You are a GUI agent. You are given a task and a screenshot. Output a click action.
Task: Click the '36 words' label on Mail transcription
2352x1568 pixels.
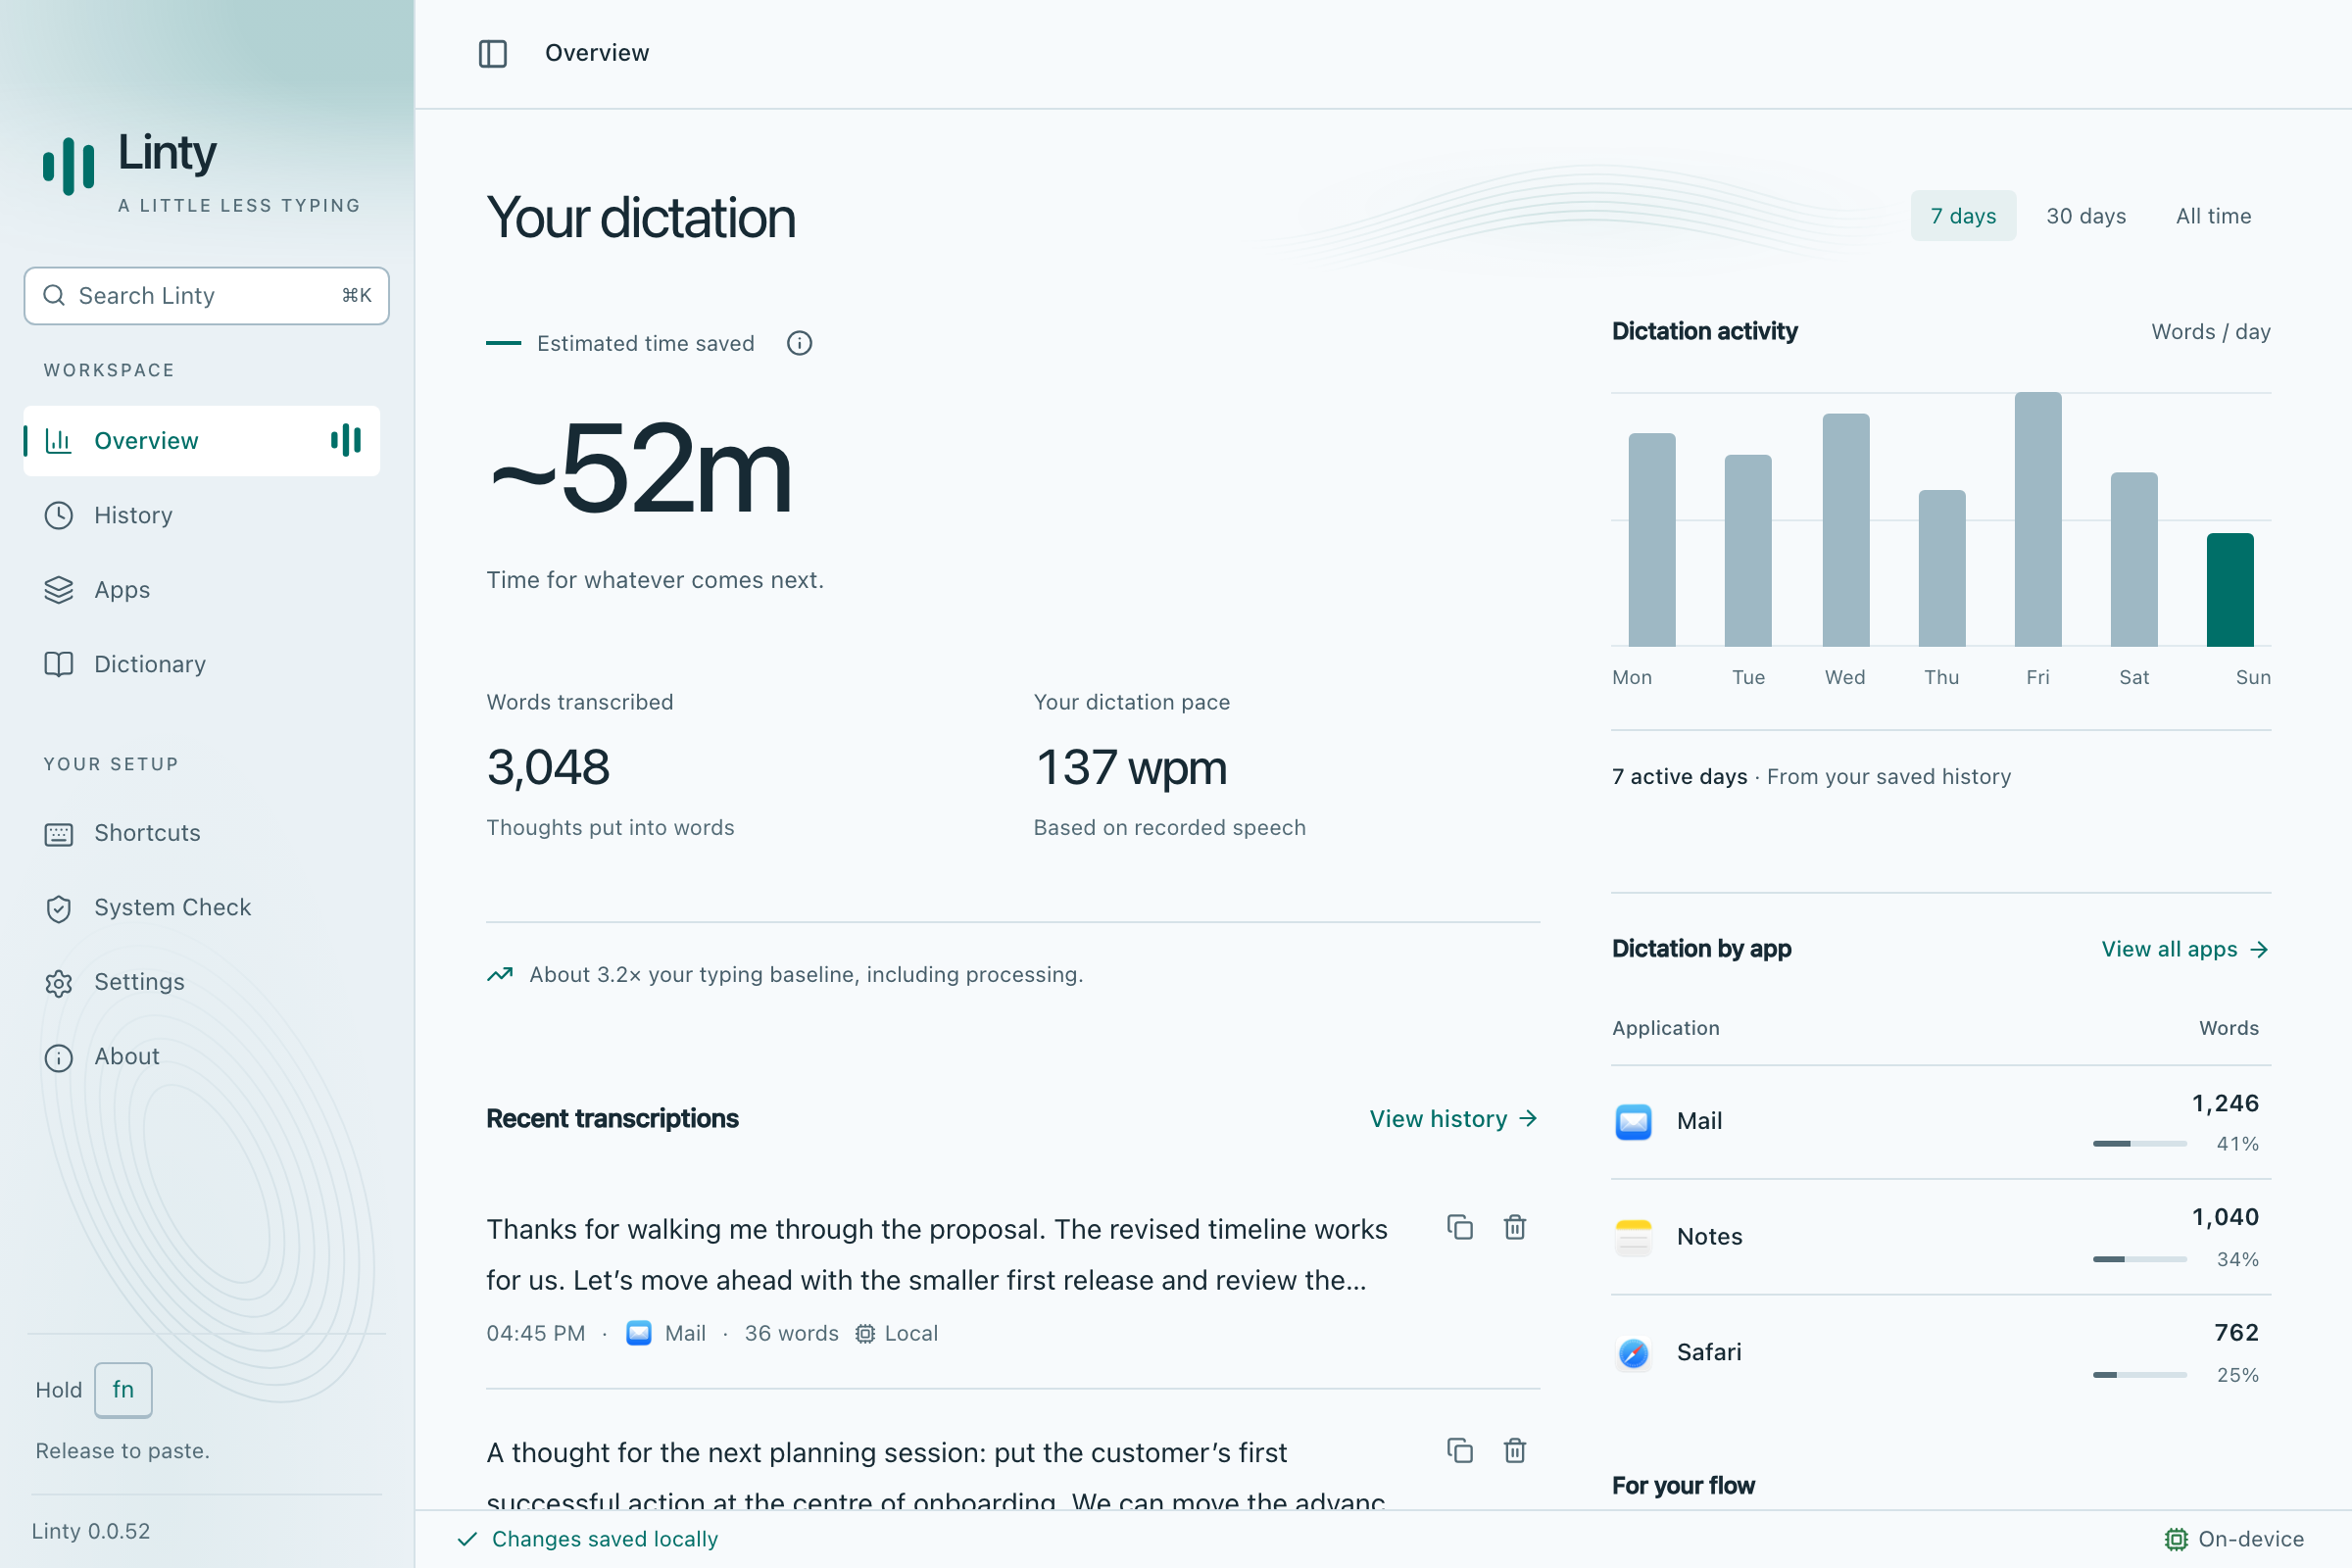791,1333
